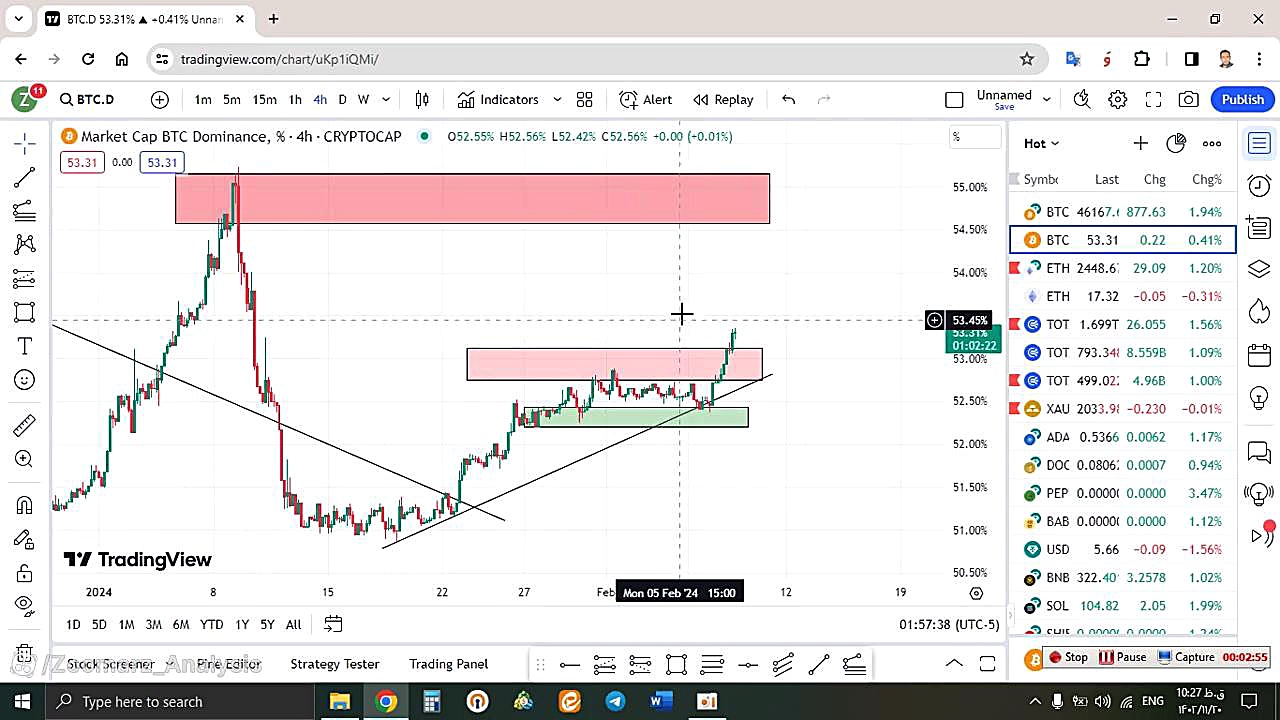Expand the indicator favorites dropdown arrow
Image resolution: width=1280 pixels, height=720 pixels.
click(557, 99)
